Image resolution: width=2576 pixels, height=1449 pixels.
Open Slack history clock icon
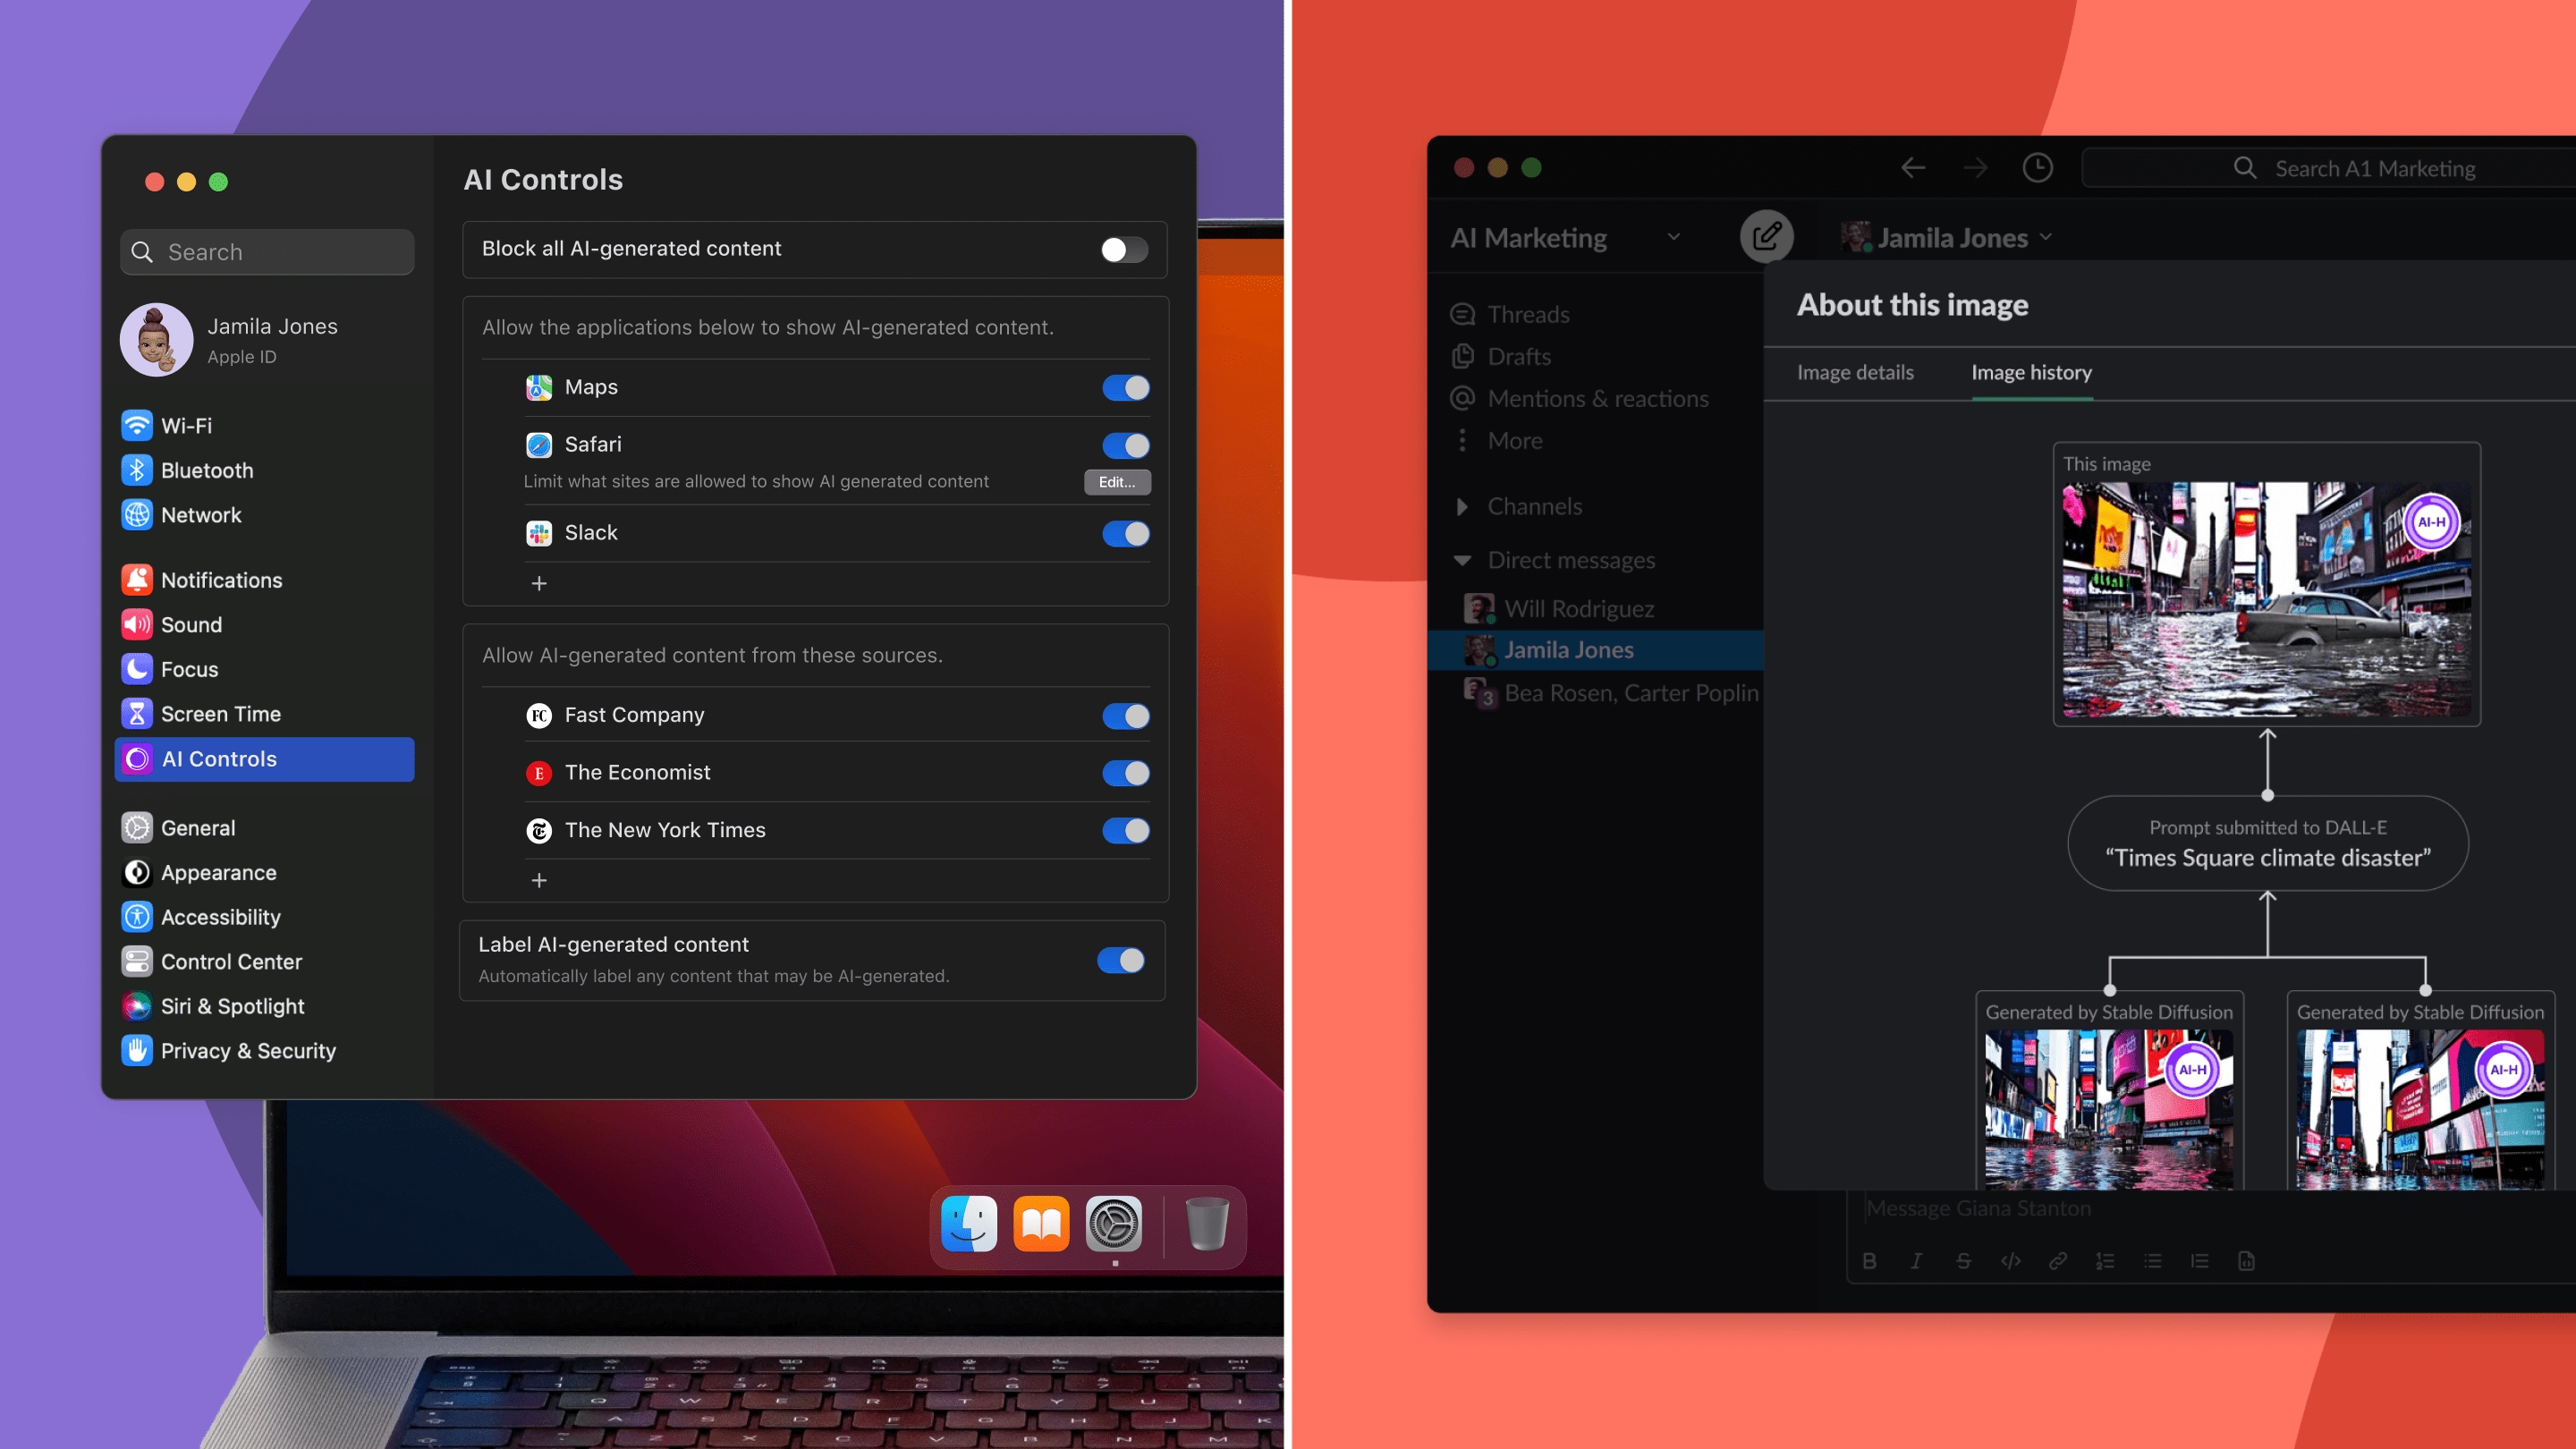2037,167
